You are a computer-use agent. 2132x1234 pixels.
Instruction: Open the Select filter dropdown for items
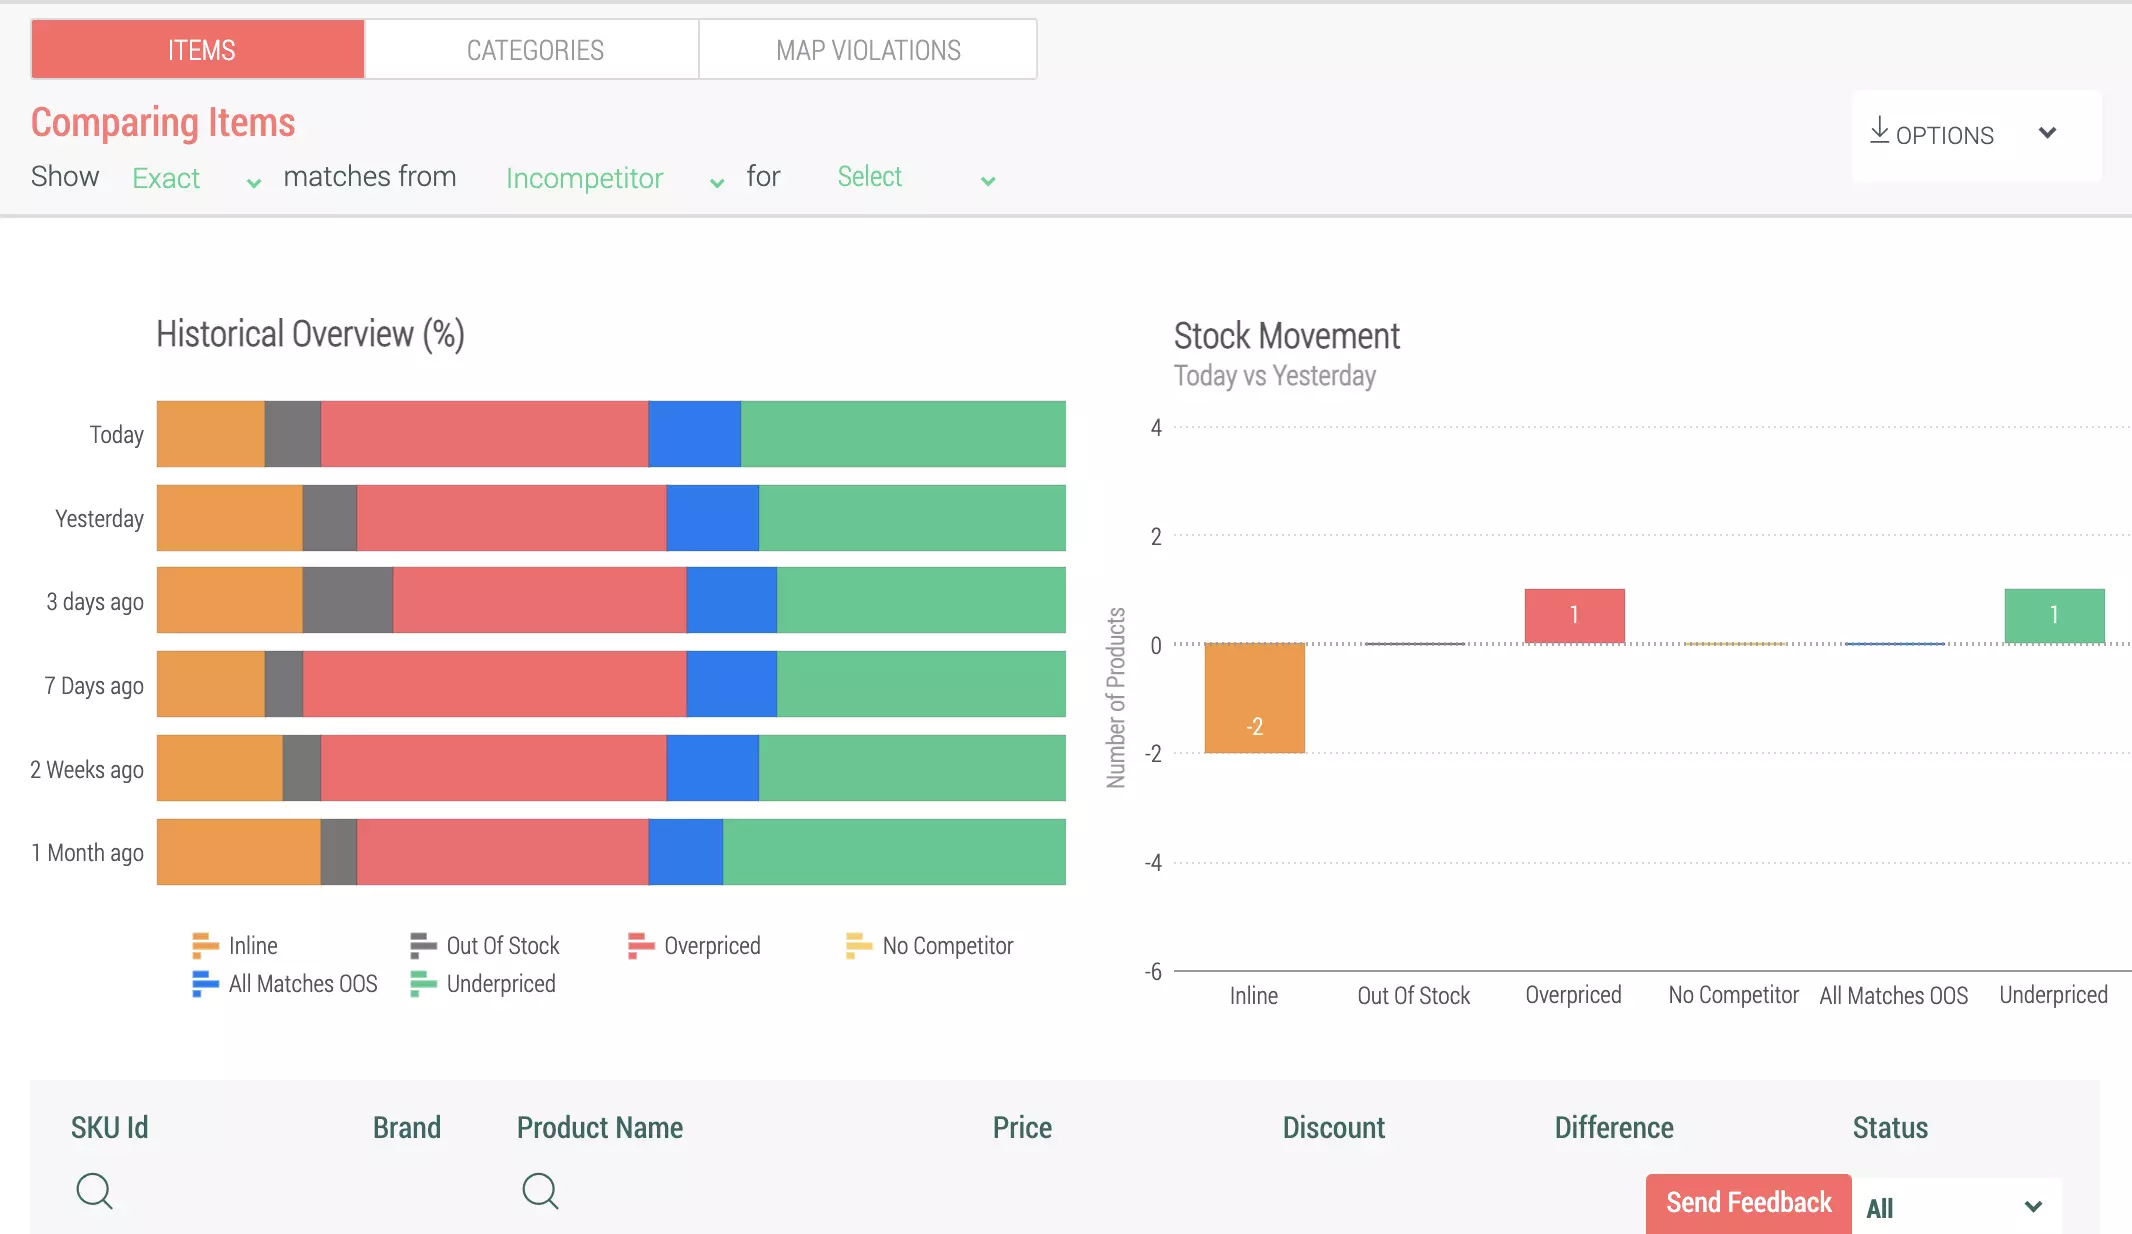pyautogui.click(x=910, y=176)
